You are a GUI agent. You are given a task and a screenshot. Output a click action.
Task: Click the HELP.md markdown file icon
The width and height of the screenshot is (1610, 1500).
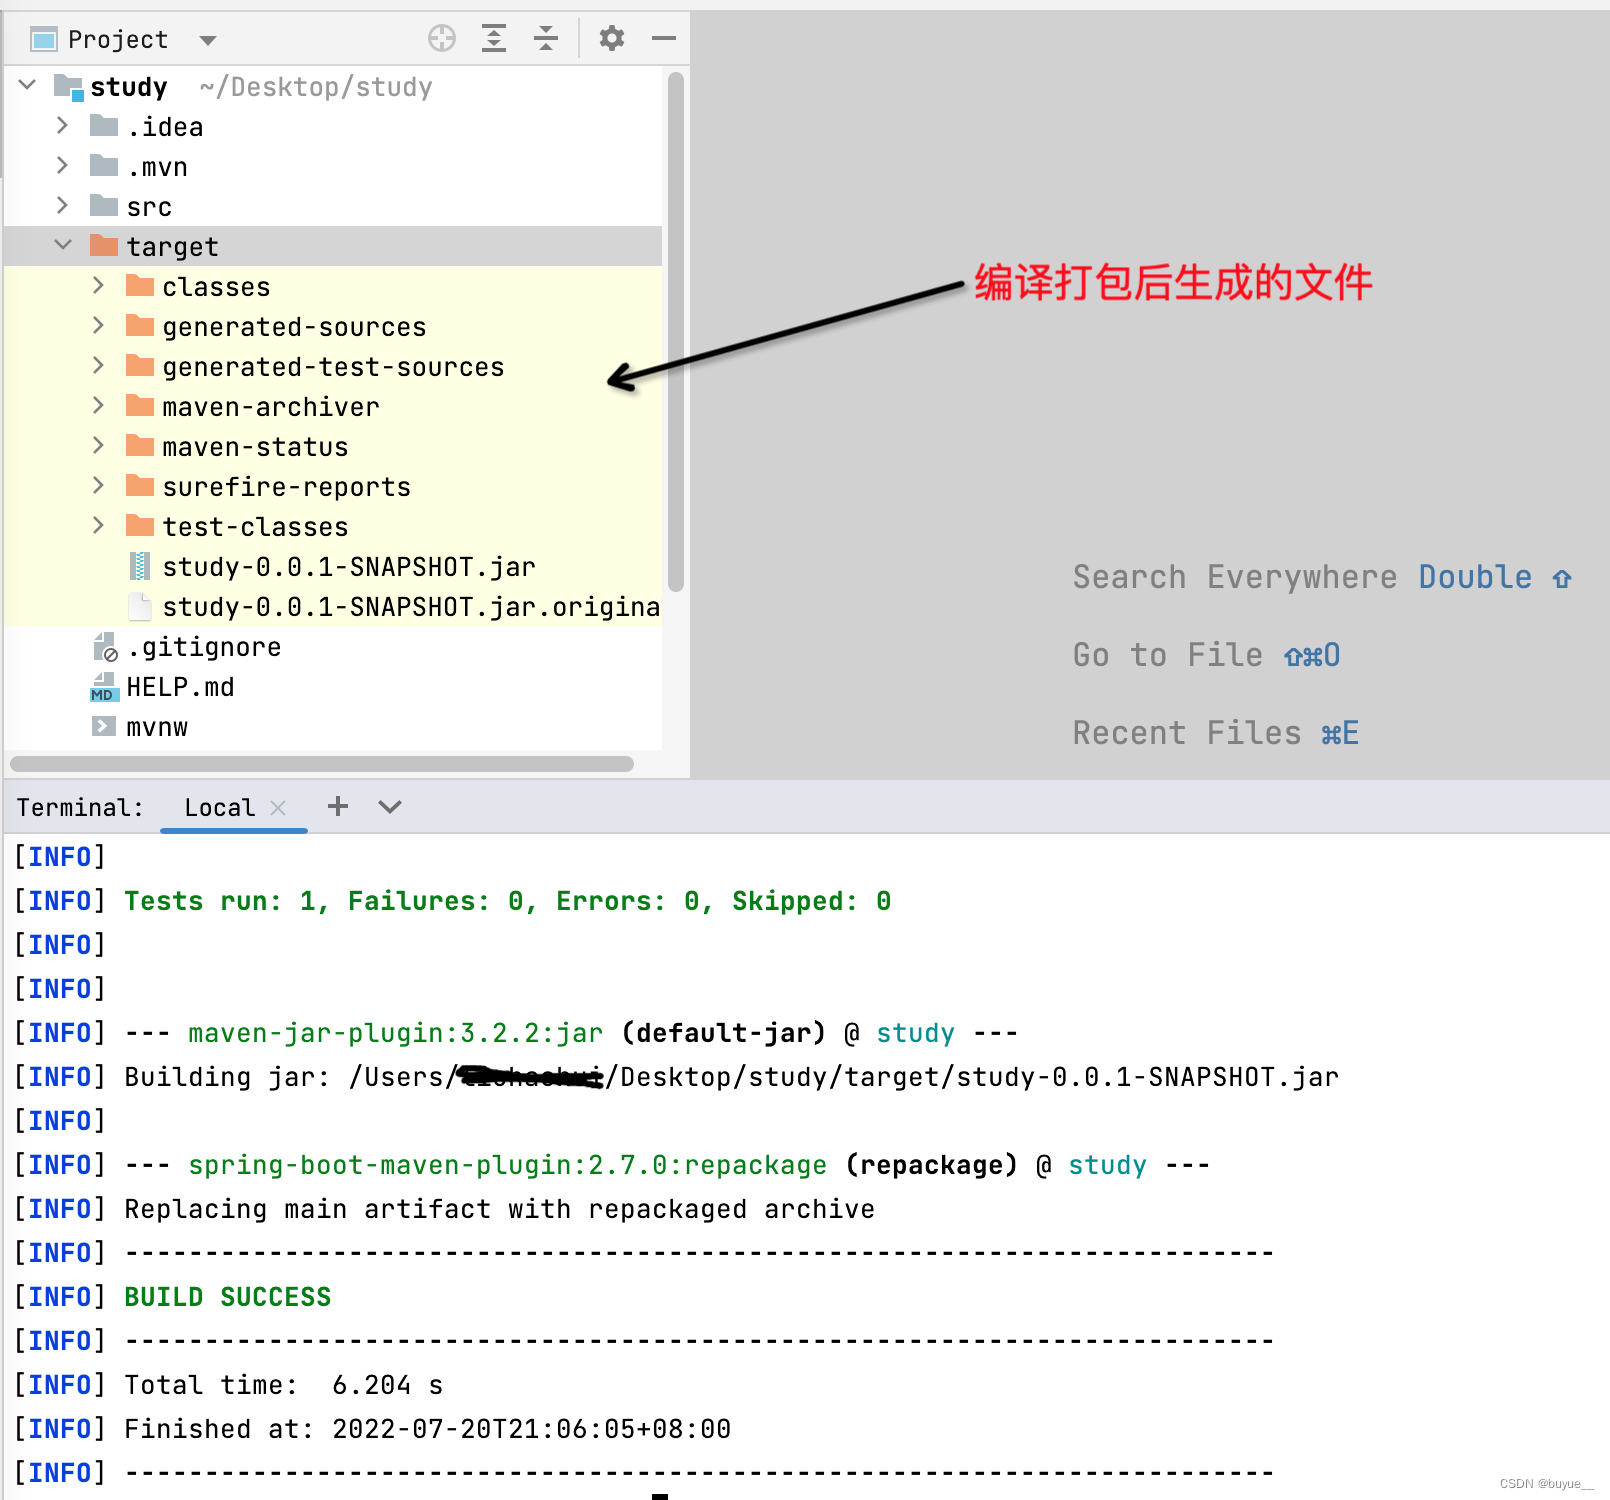104,687
